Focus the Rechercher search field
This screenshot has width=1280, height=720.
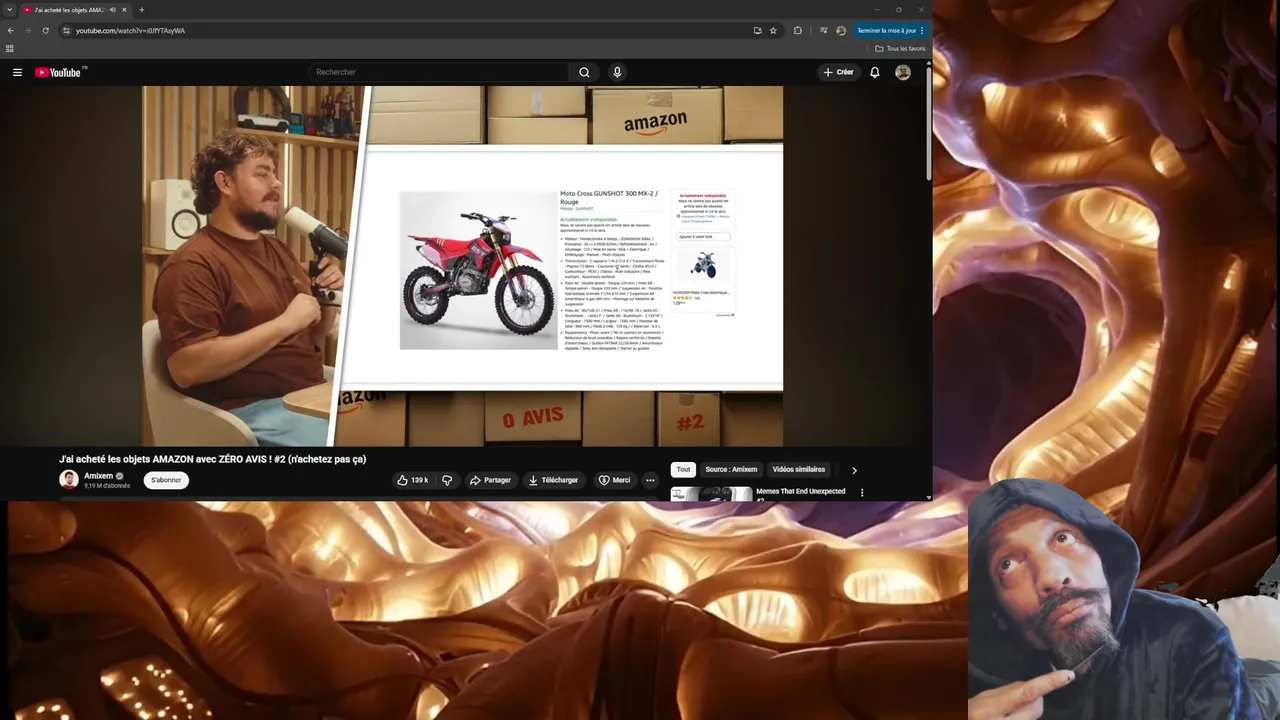(x=440, y=72)
